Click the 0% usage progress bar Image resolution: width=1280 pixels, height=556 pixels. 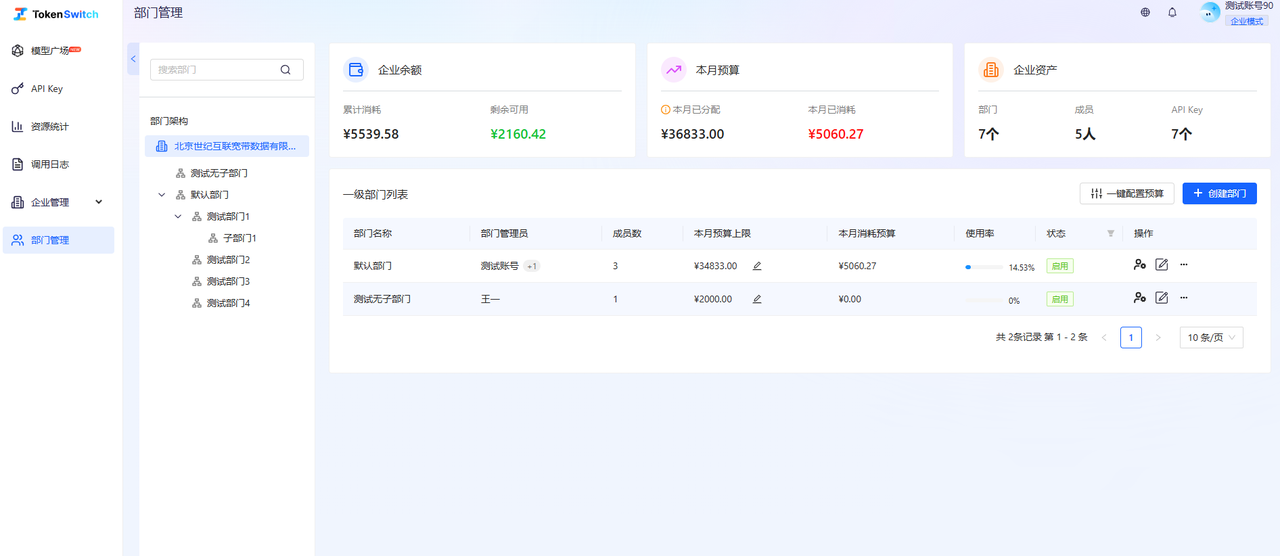click(984, 300)
